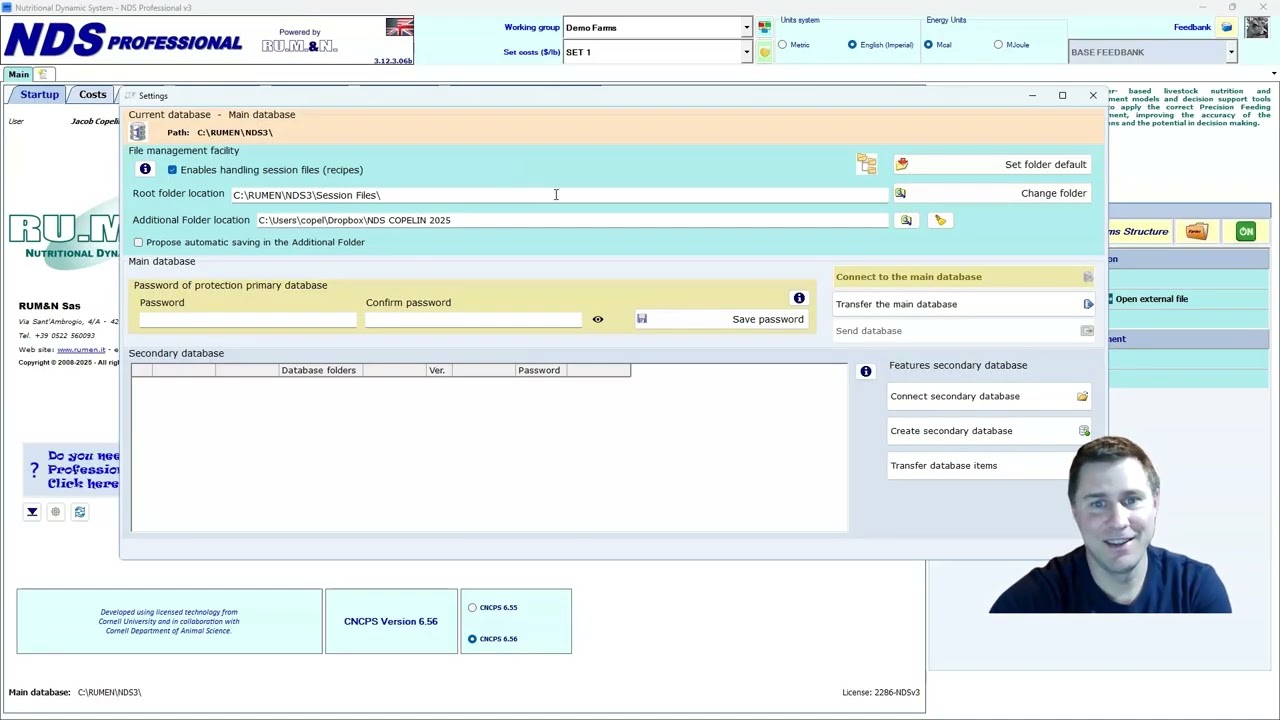Screen dimensions: 1280x720
Task: Click the down-arrow icon under the help banner
Action: [x=32, y=512]
